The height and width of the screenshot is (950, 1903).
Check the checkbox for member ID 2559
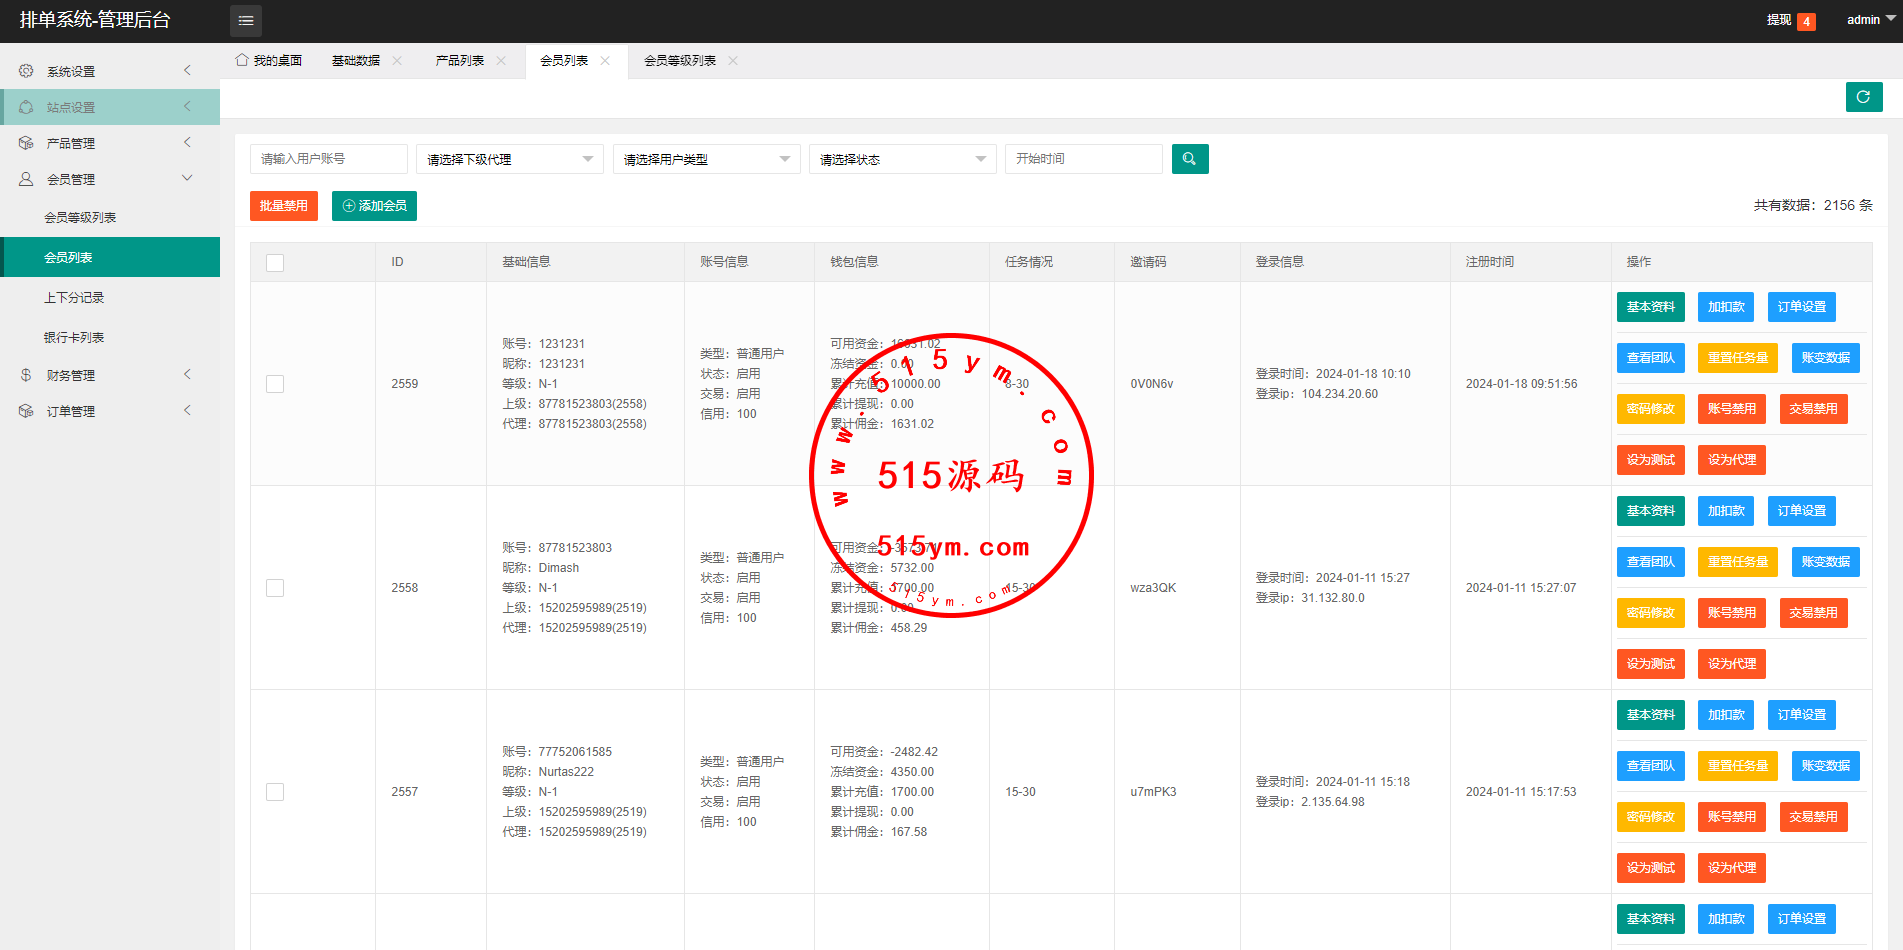click(275, 384)
